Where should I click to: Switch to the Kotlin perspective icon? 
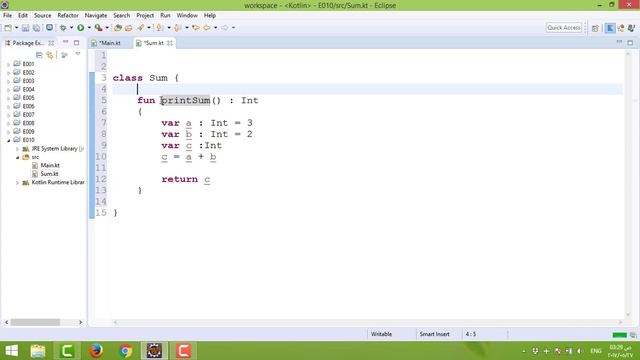coord(610,28)
